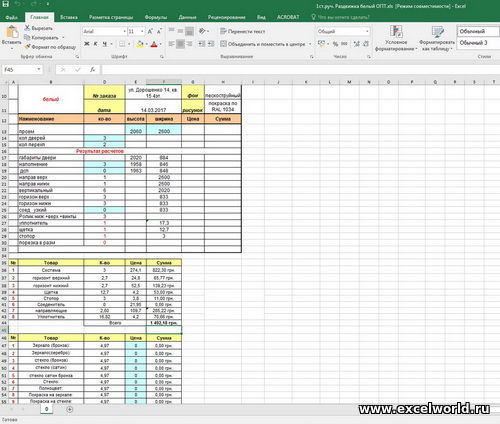Switch to the Вставка ribbon tab
The height and width of the screenshot is (424, 500).
(69, 17)
